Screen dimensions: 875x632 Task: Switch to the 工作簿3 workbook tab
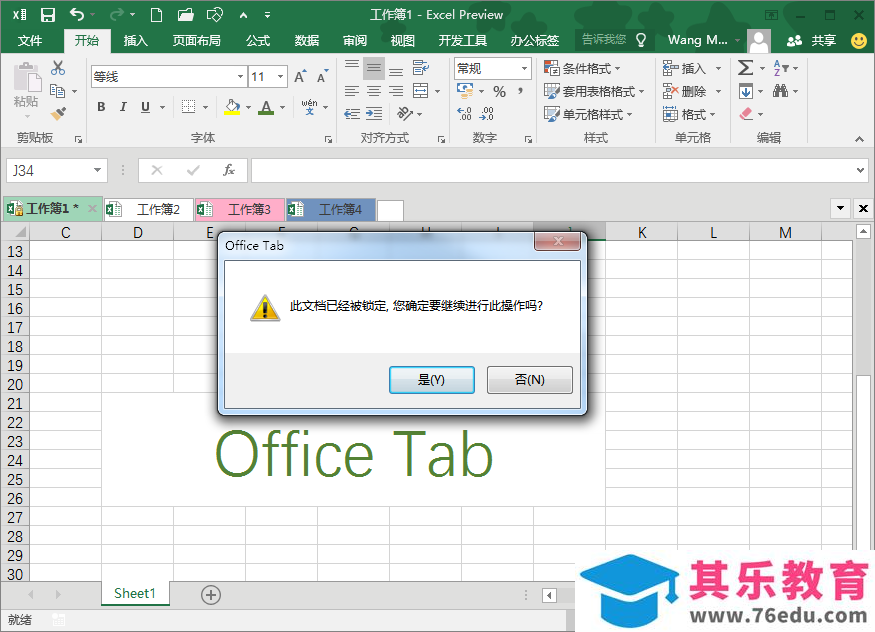tap(240, 209)
